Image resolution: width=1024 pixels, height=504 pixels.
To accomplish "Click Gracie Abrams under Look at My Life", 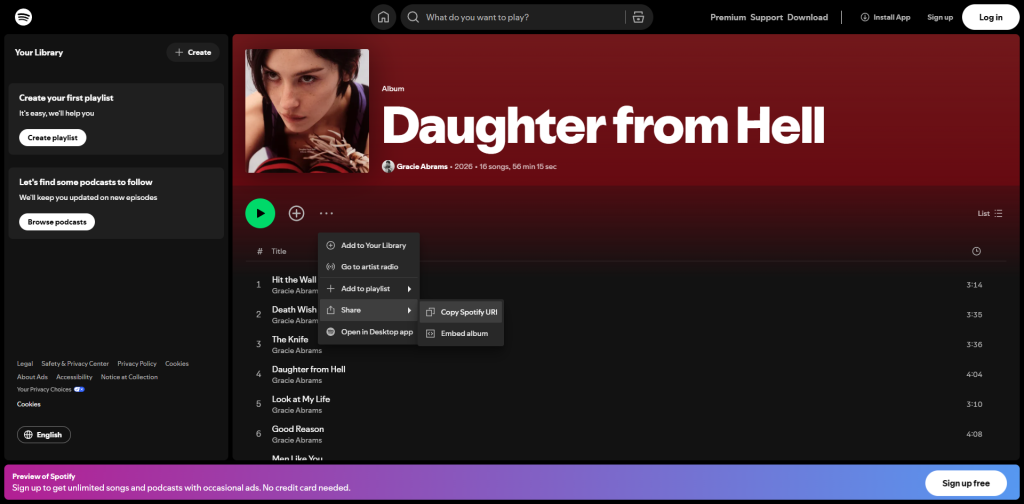I will (x=296, y=410).
